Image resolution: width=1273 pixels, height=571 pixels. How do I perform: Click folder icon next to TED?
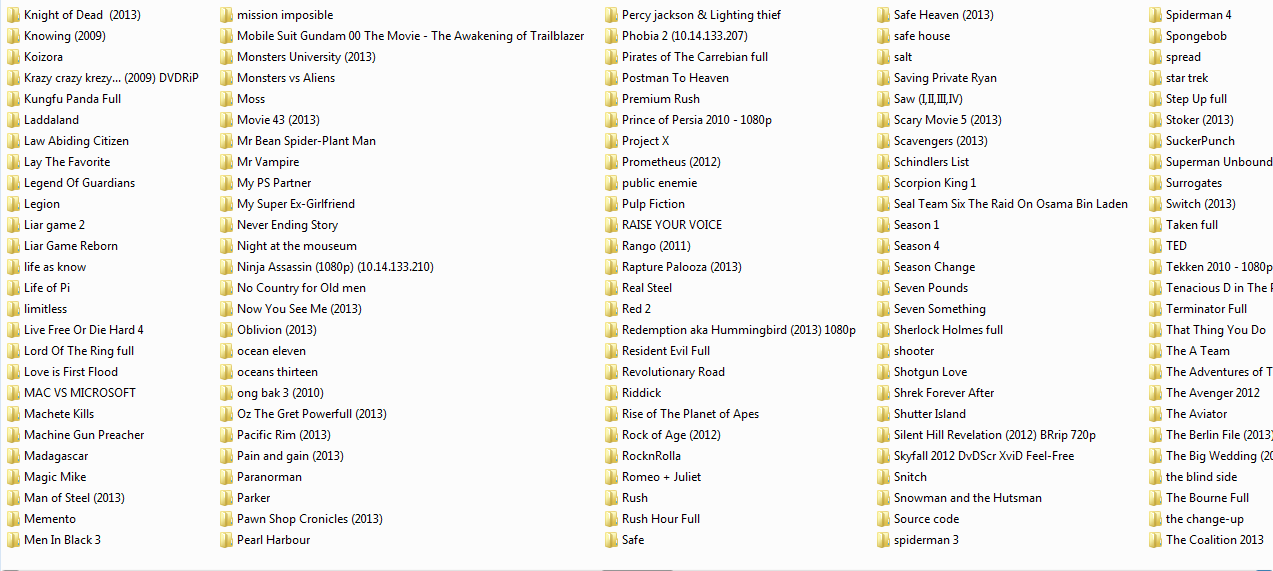click(x=1155, y=246)
